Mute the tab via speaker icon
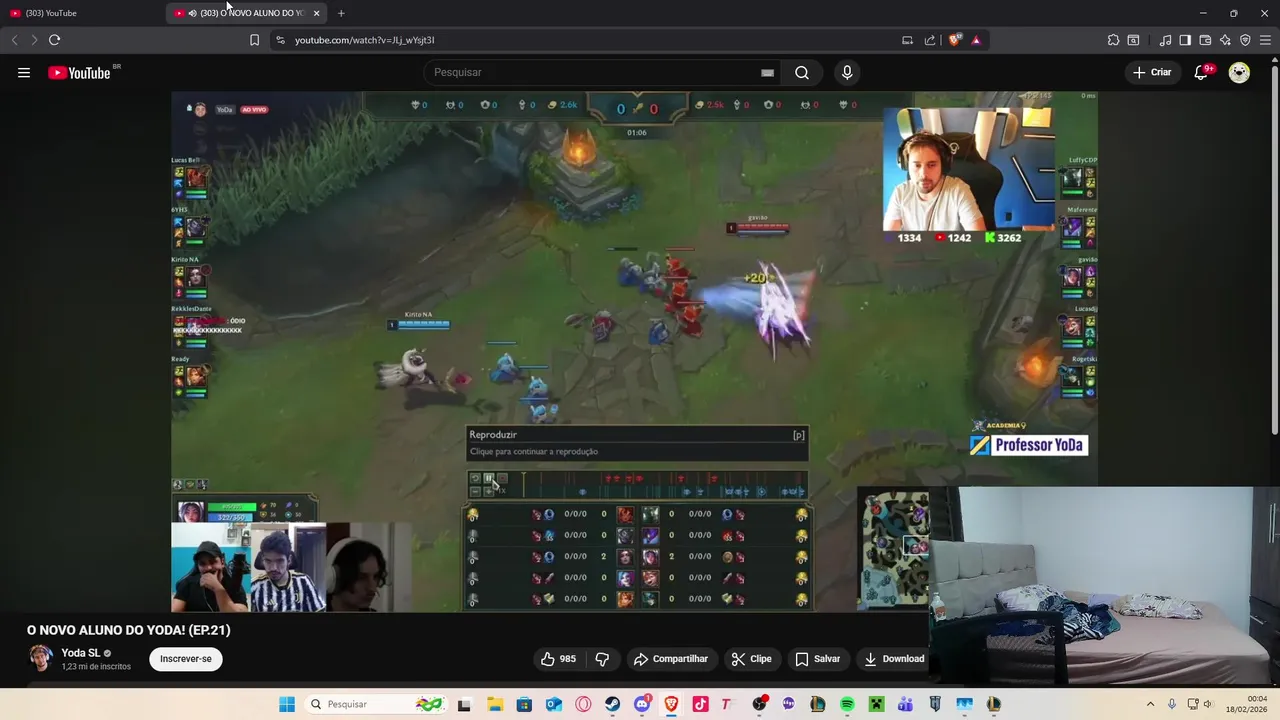Viewport: 1280px width, 720px height. (x=192, y=13)
